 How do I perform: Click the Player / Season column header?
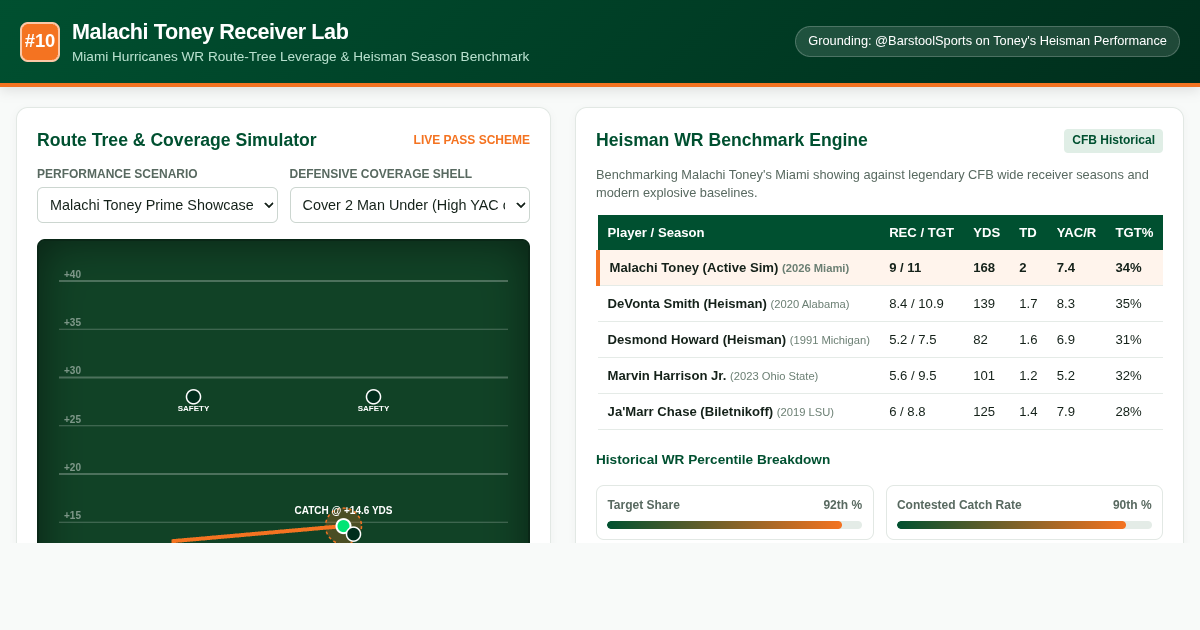coord(656,232)
